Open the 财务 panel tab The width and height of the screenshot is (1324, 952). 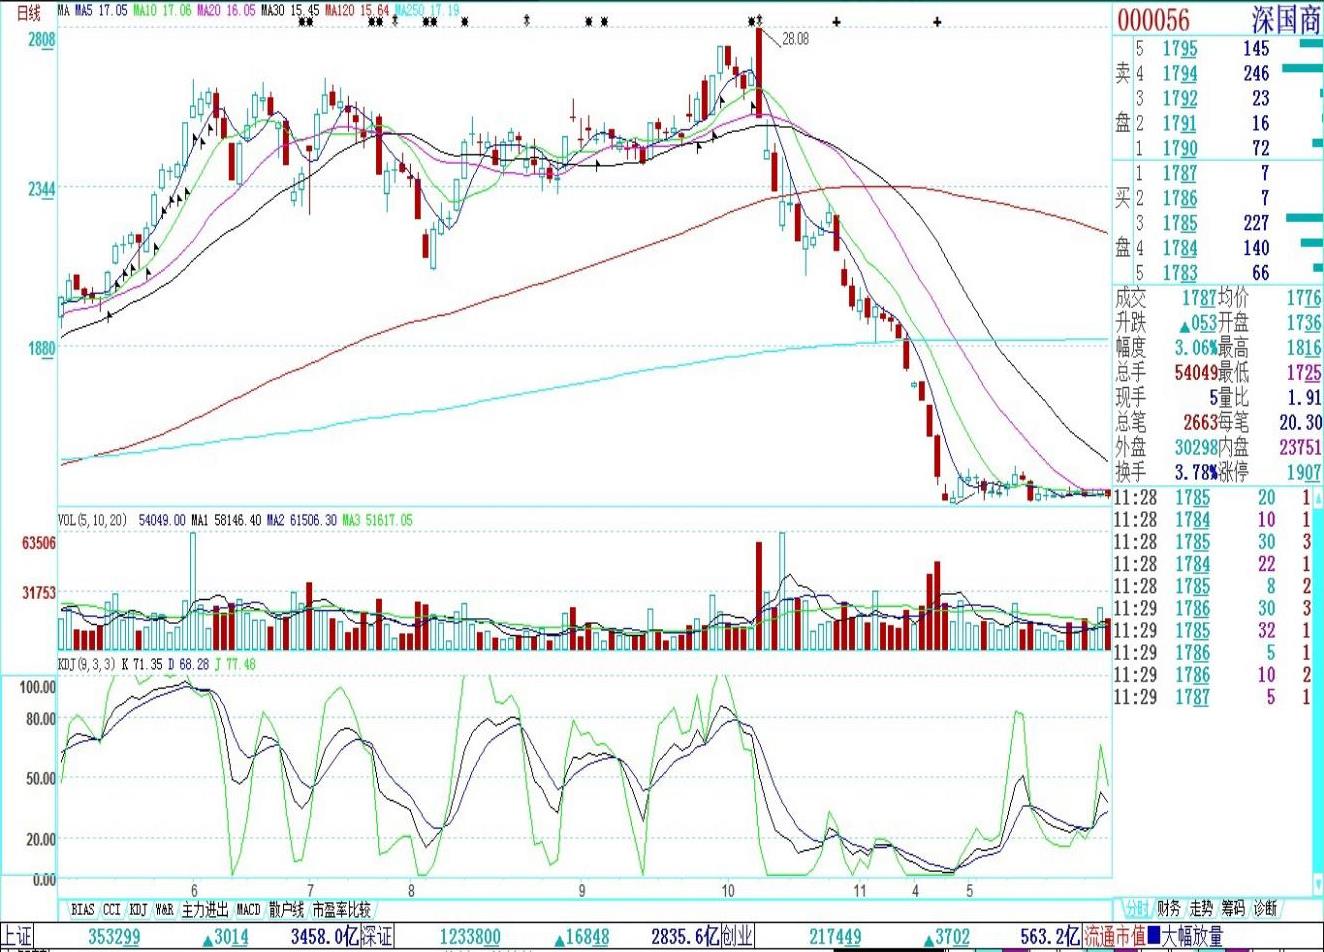[x=1167, y=908]
